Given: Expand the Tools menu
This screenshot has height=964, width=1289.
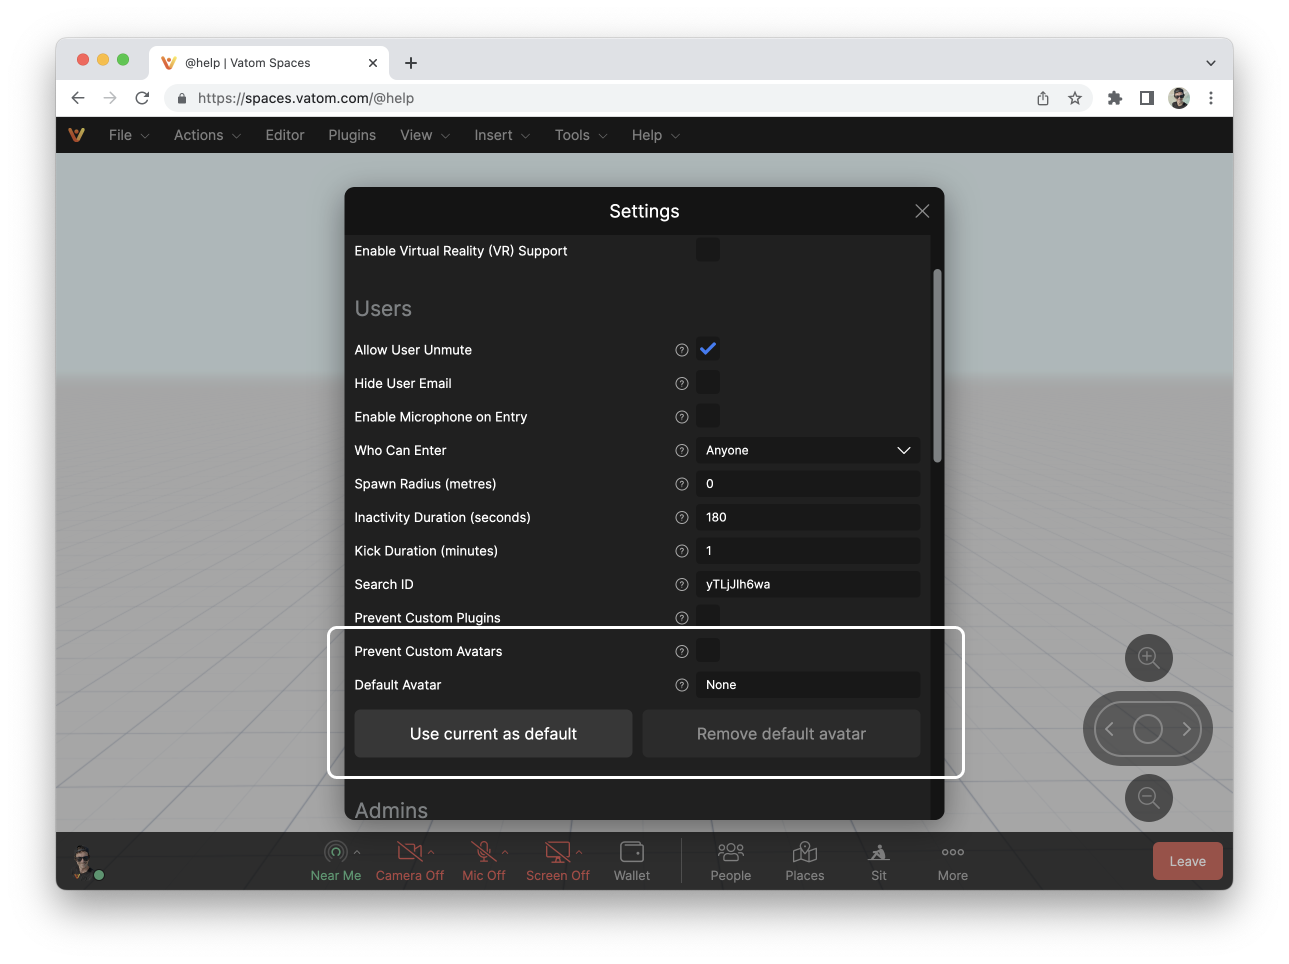Looking at the screenshot, I should tap(581, 135).
